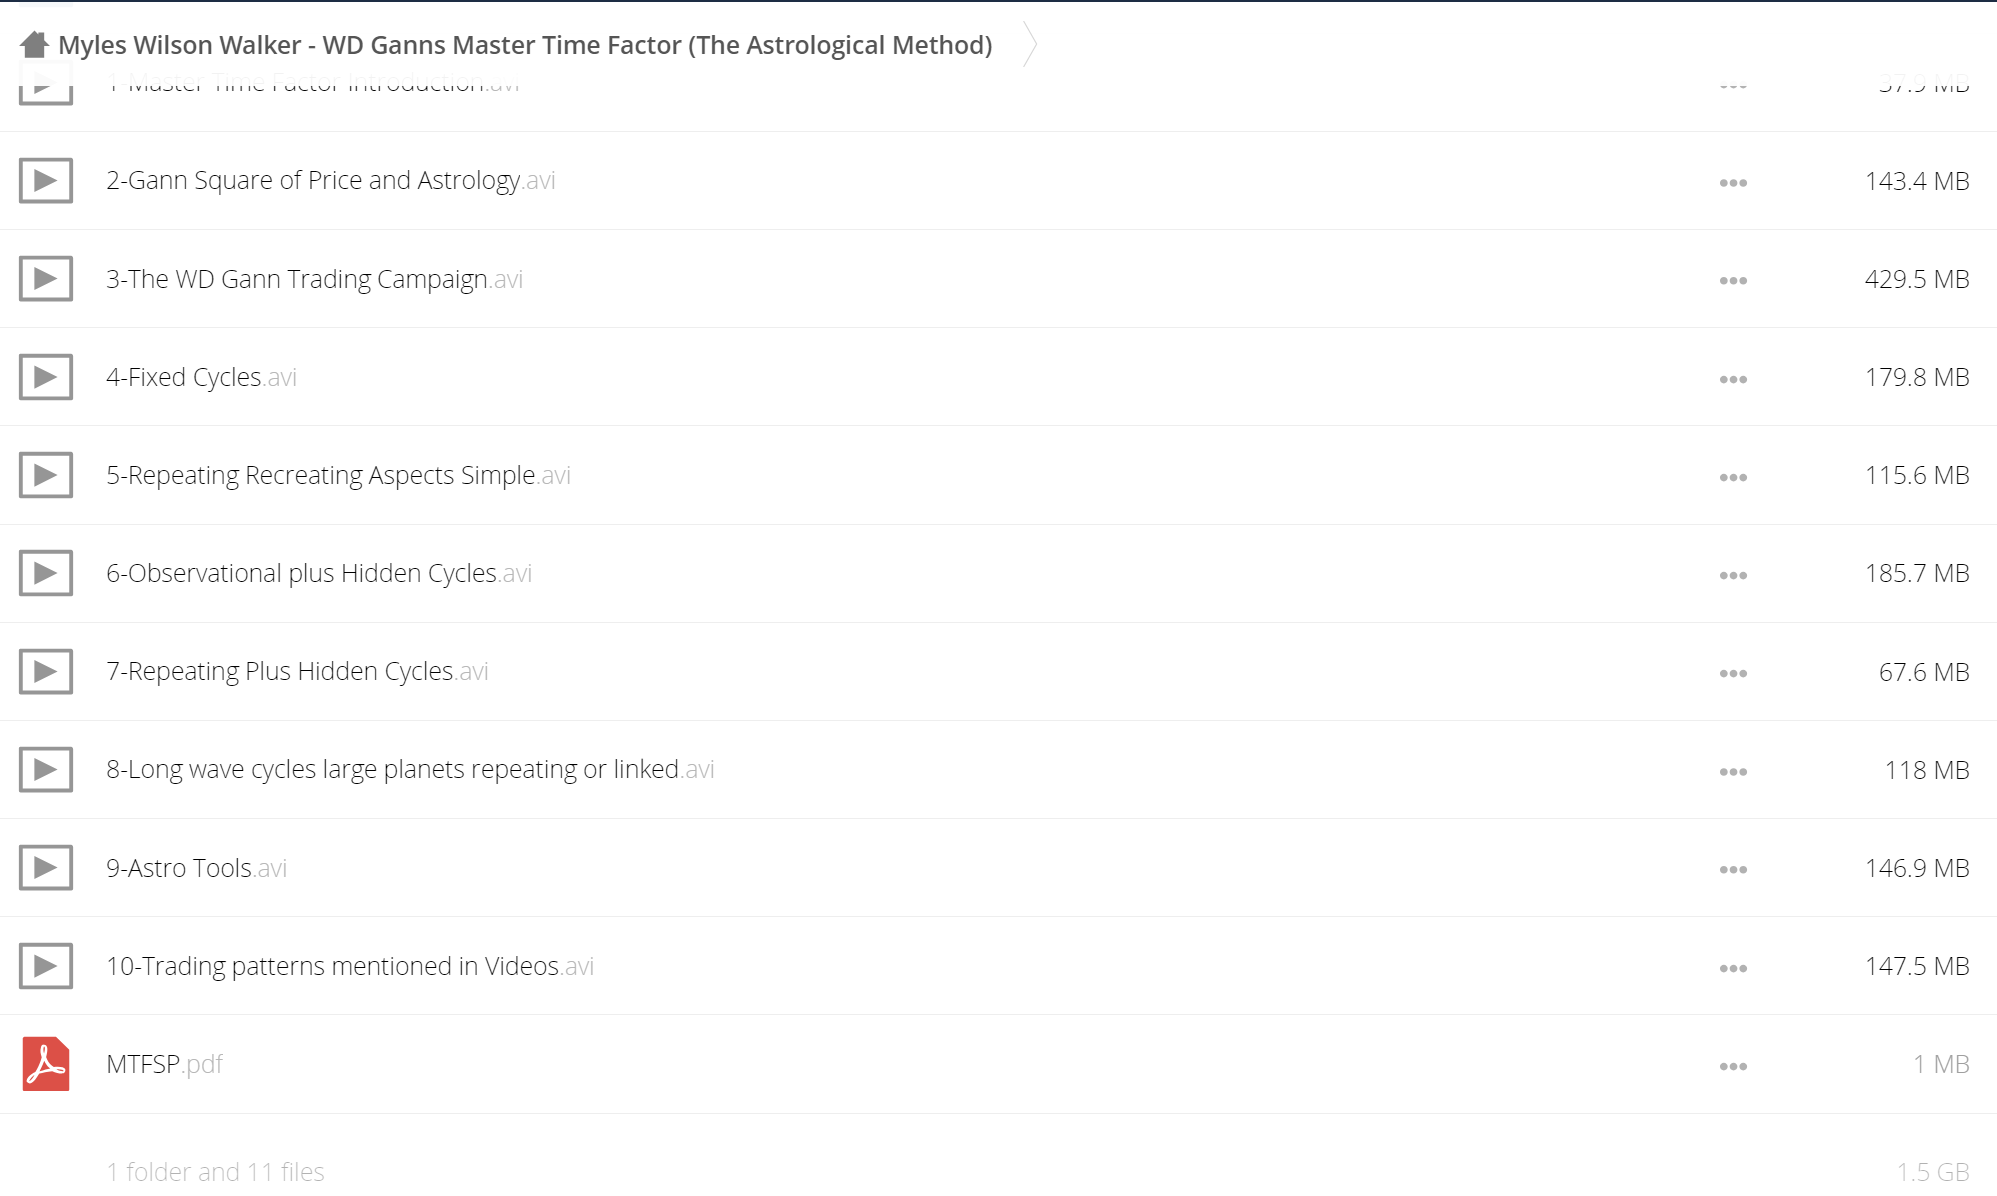1997x1196 pixels.
Task: Click video icon beside 4-Fixed Cycles
Action: (46, 377)
